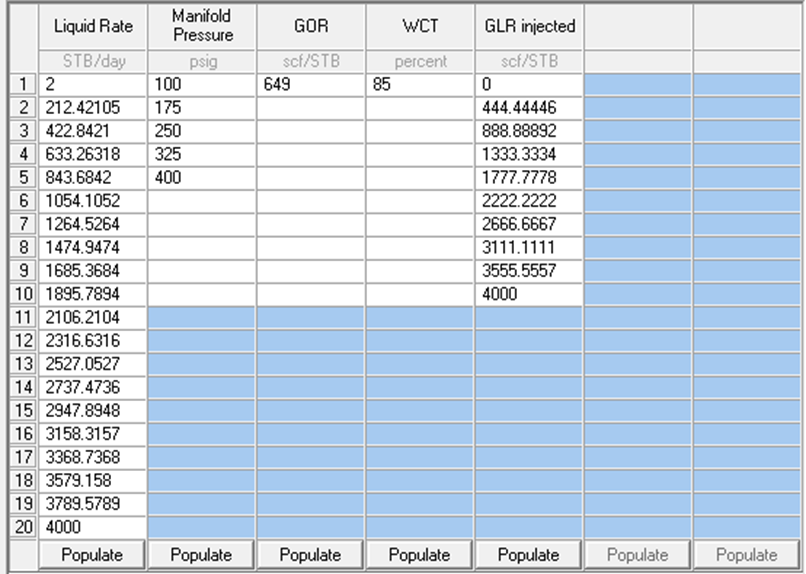Select the WCT column header
The image size is (806, 574).
(419, 27)
